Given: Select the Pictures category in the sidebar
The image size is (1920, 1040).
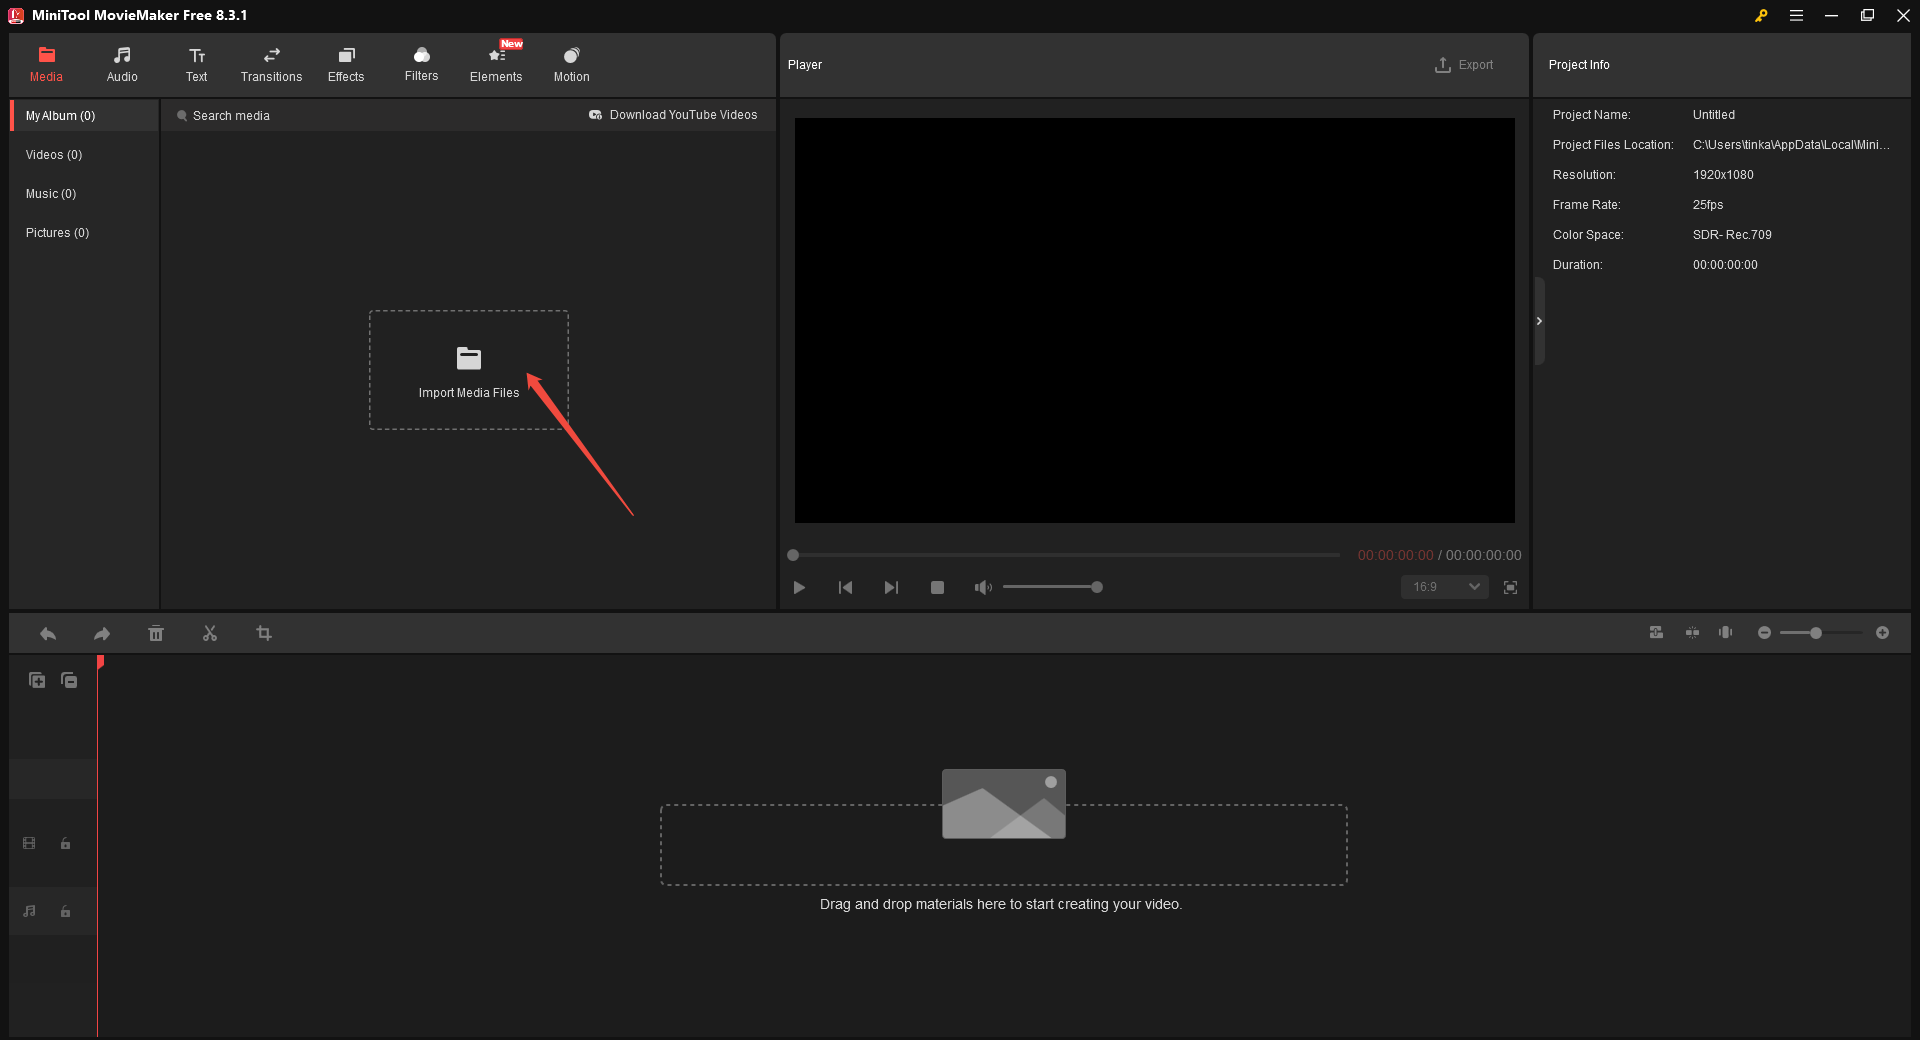Looking at the screenshot, I should click(57, 232).
